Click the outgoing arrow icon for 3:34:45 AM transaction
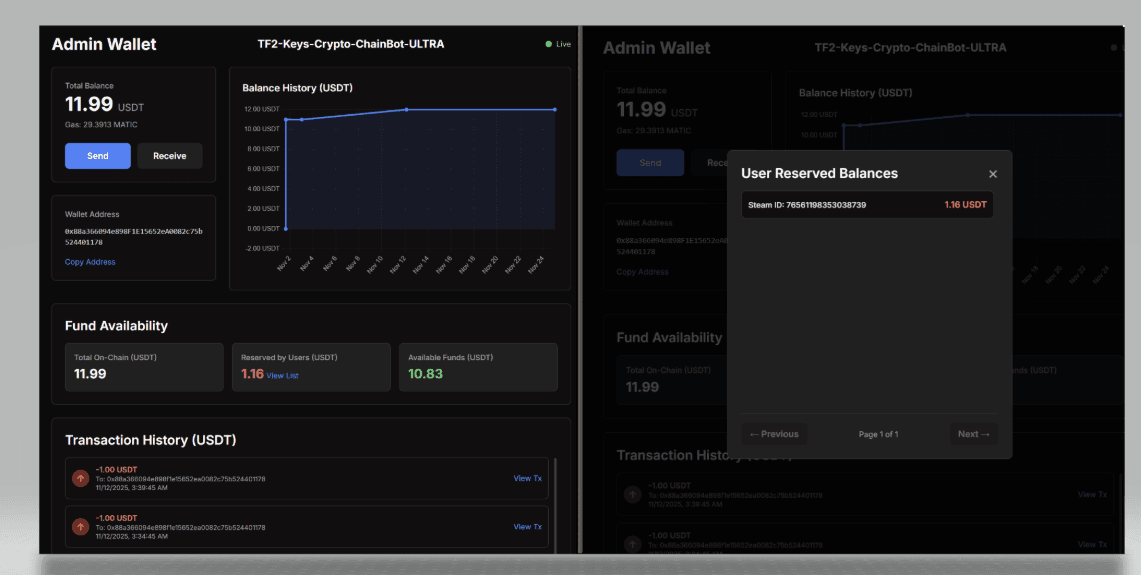Image resolution: width=1141 pixels, height=575 pixels. click(81, 527)
